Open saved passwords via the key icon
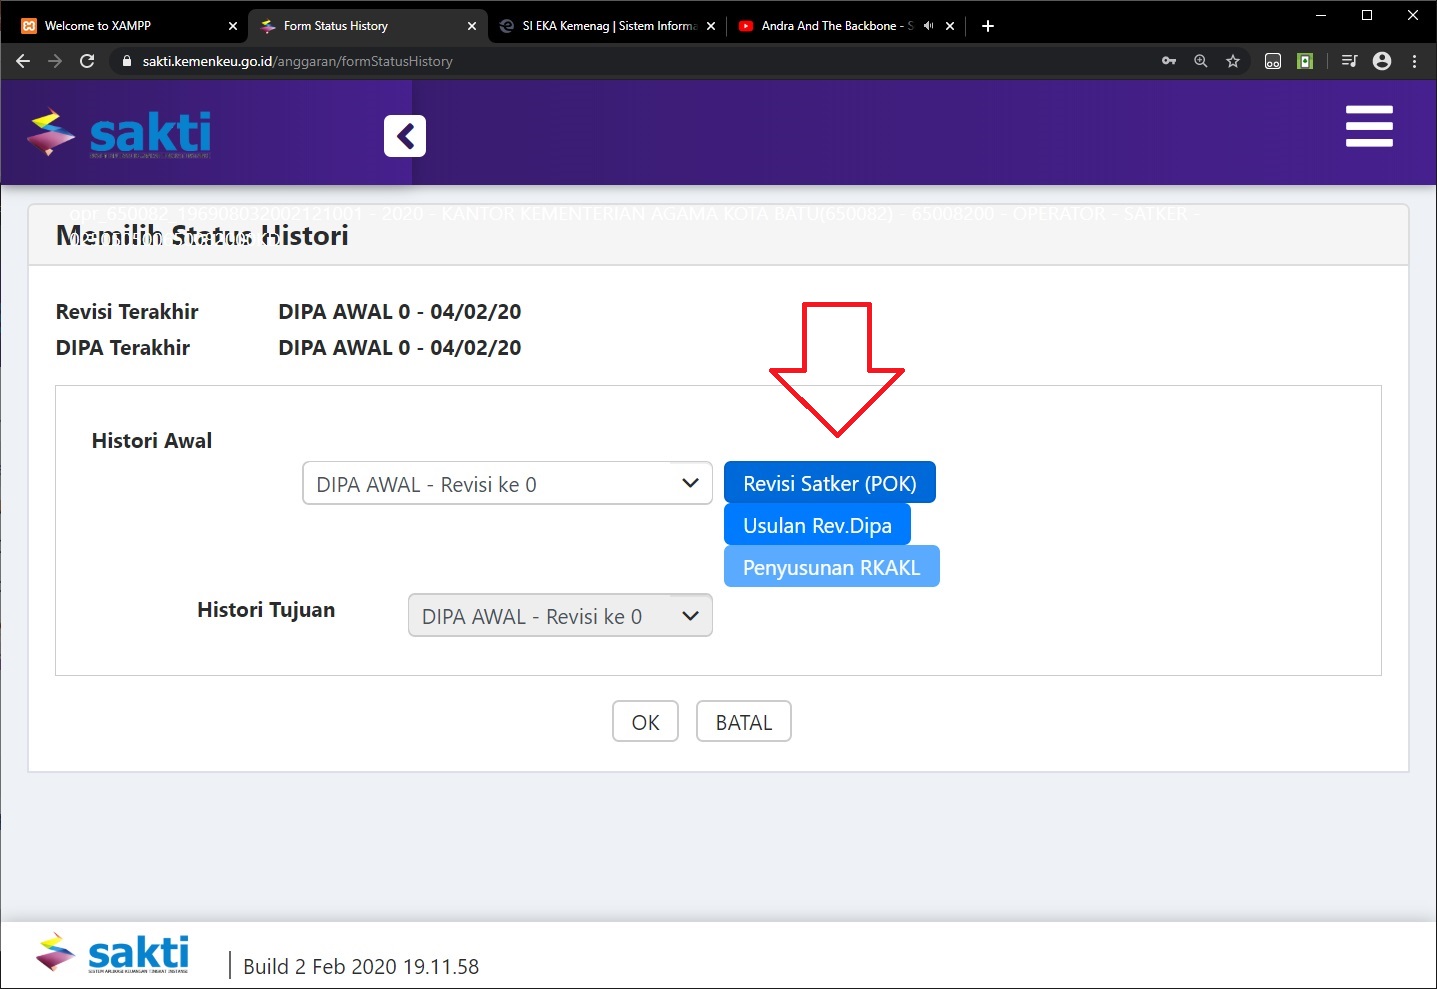This screenshot has height=989, width=1437. pyautogui.click(x=1168, y=61)
